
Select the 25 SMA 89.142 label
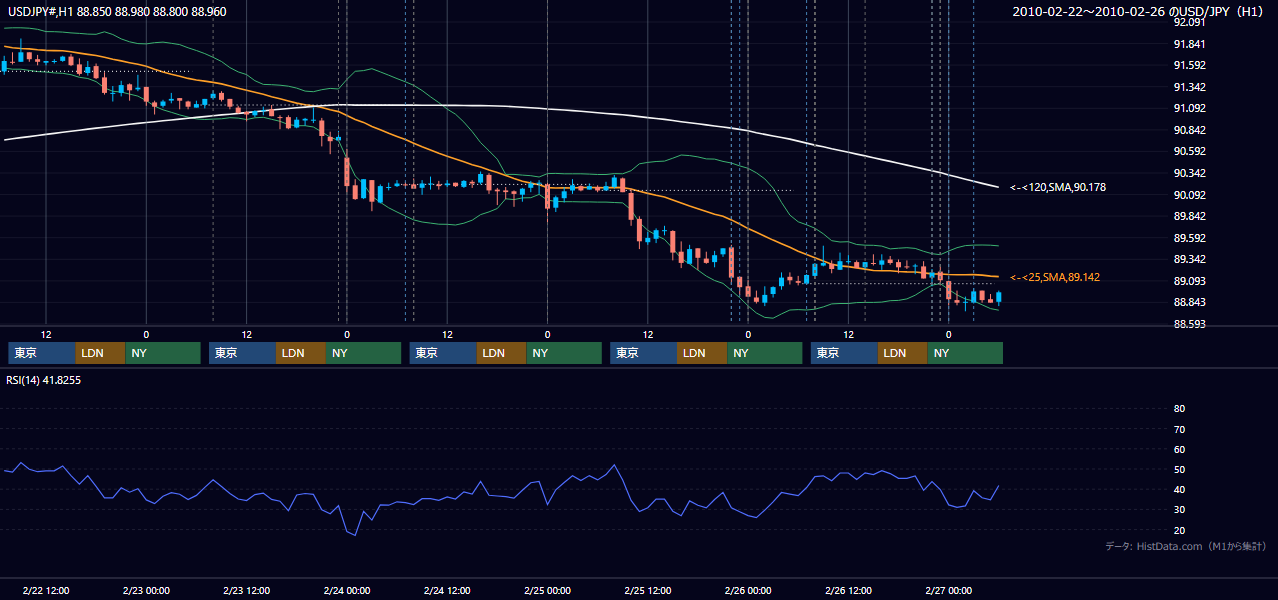coord(1055,277)
